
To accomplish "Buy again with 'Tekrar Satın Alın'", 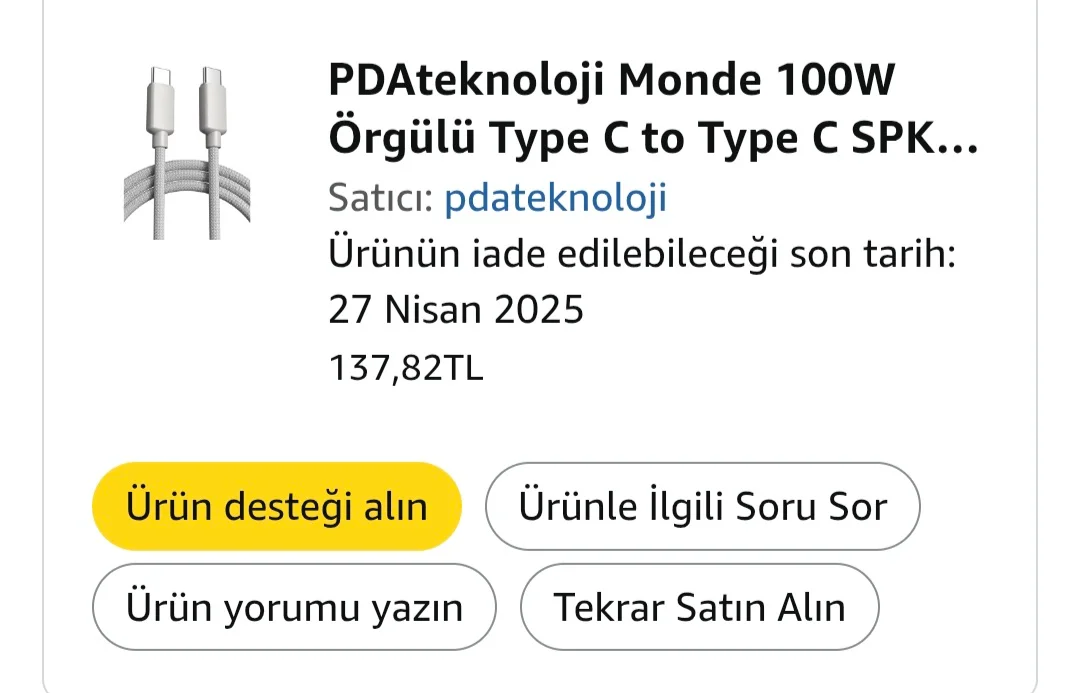I will coord(699,607).
